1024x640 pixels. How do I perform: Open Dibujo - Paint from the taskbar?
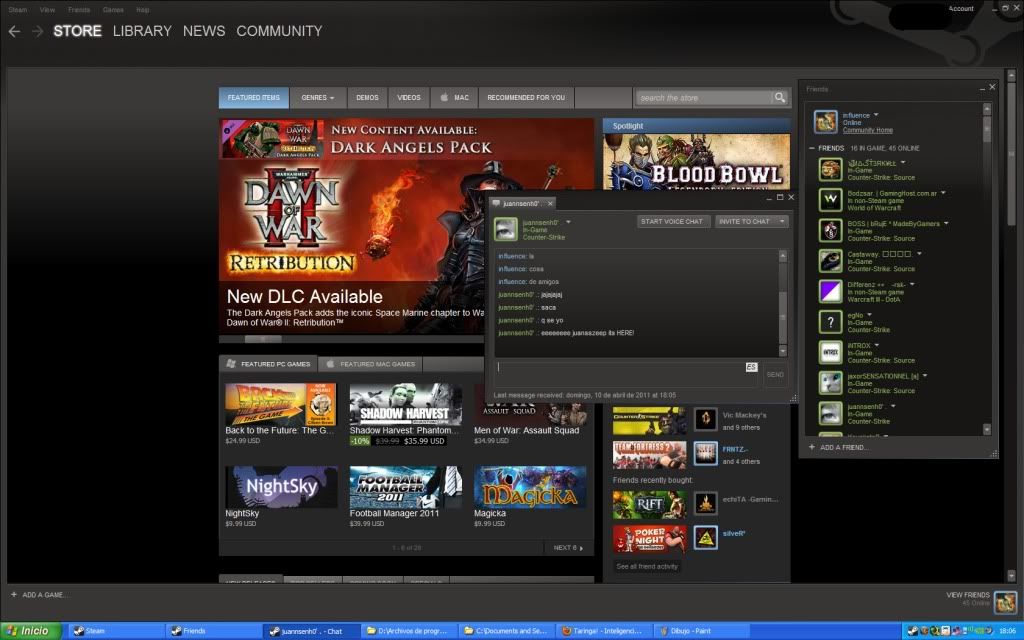click(x=700, y=631)
